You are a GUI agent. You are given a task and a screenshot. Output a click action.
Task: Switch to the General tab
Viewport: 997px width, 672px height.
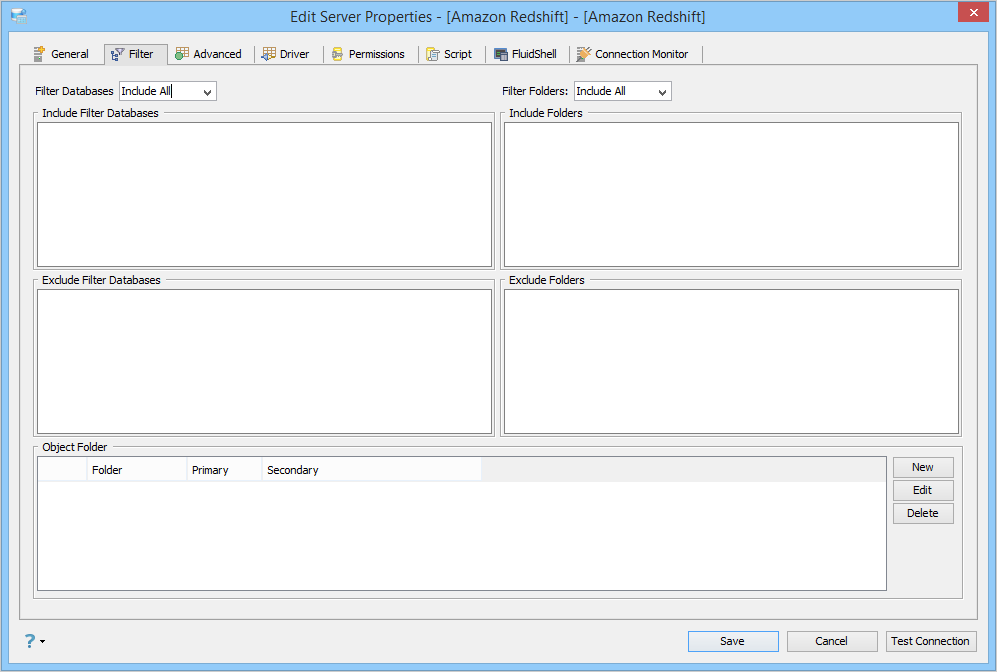62,54
